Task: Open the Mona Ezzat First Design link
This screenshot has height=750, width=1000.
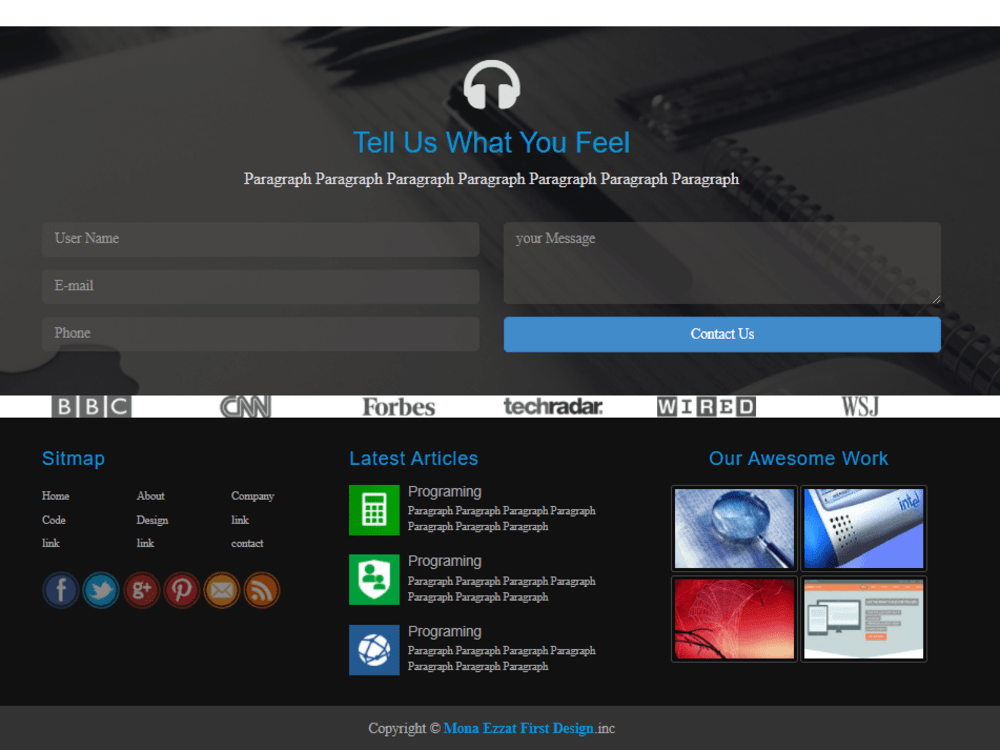Action: pos(521,728)
